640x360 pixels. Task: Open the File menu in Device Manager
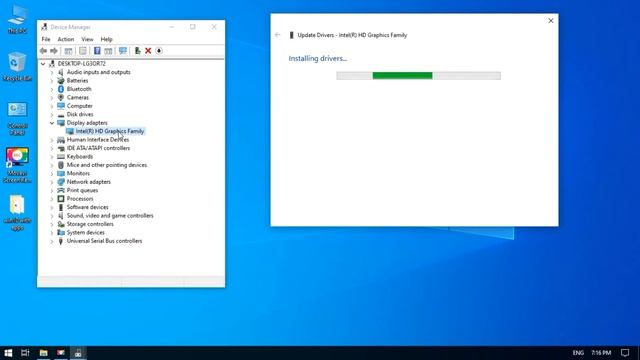click(46, 39)
